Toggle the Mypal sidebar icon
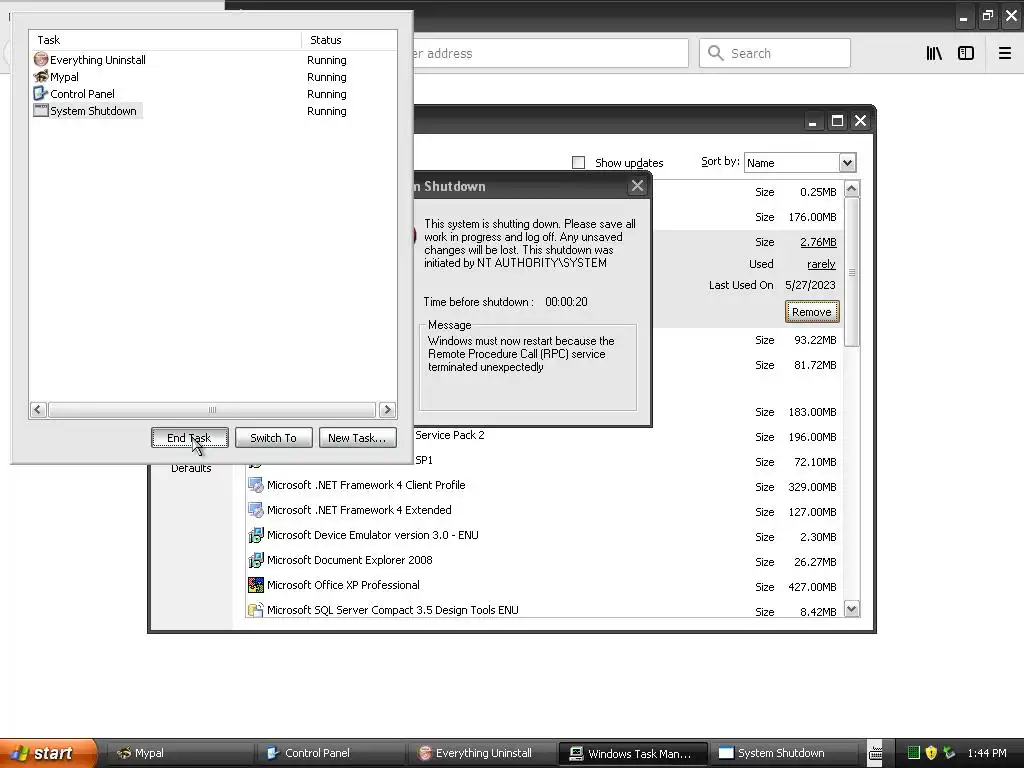This screenshot has height=768, width=1024. (x=966, y=53)
